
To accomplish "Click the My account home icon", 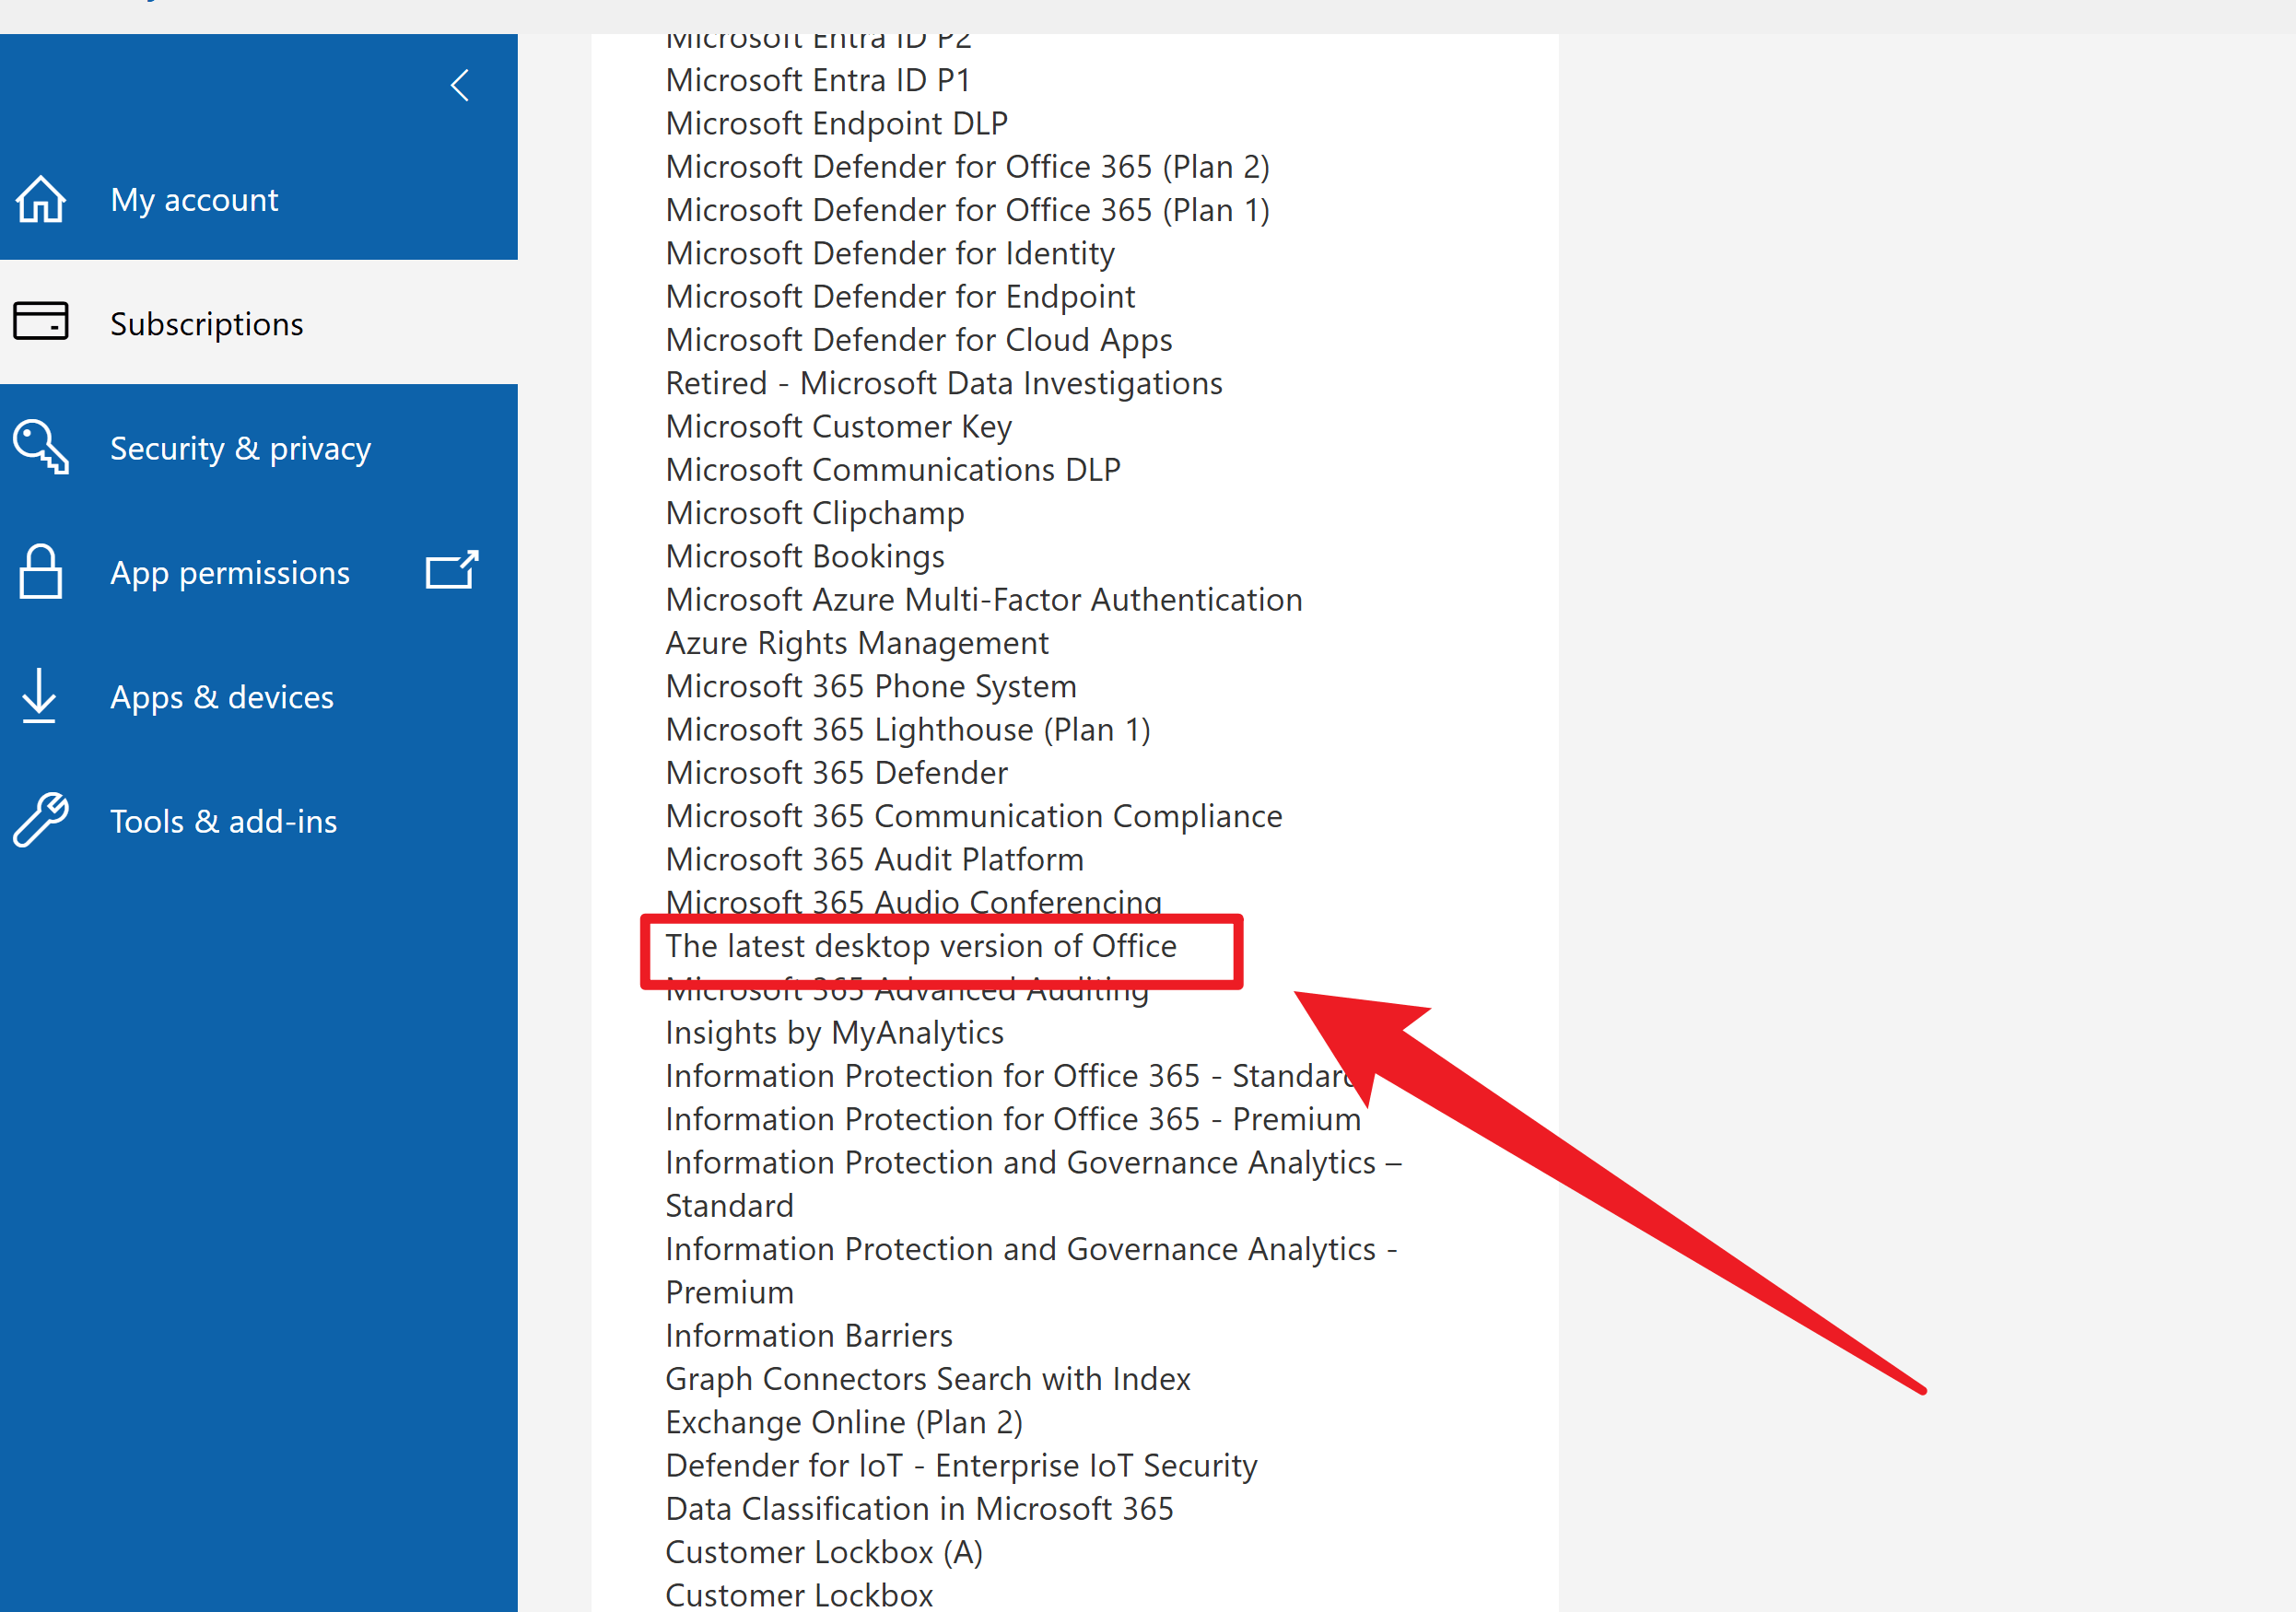I will [41, 199].
